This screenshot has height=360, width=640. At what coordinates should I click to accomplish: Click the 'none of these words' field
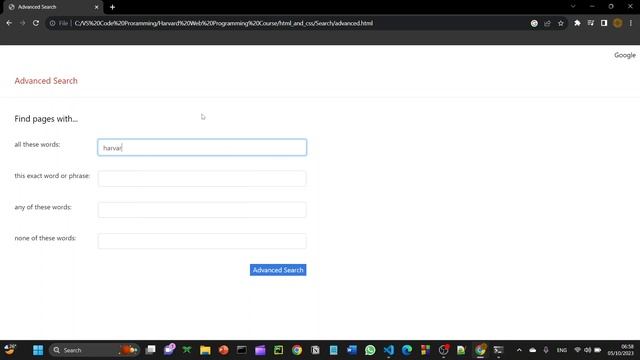pos(202,241)
